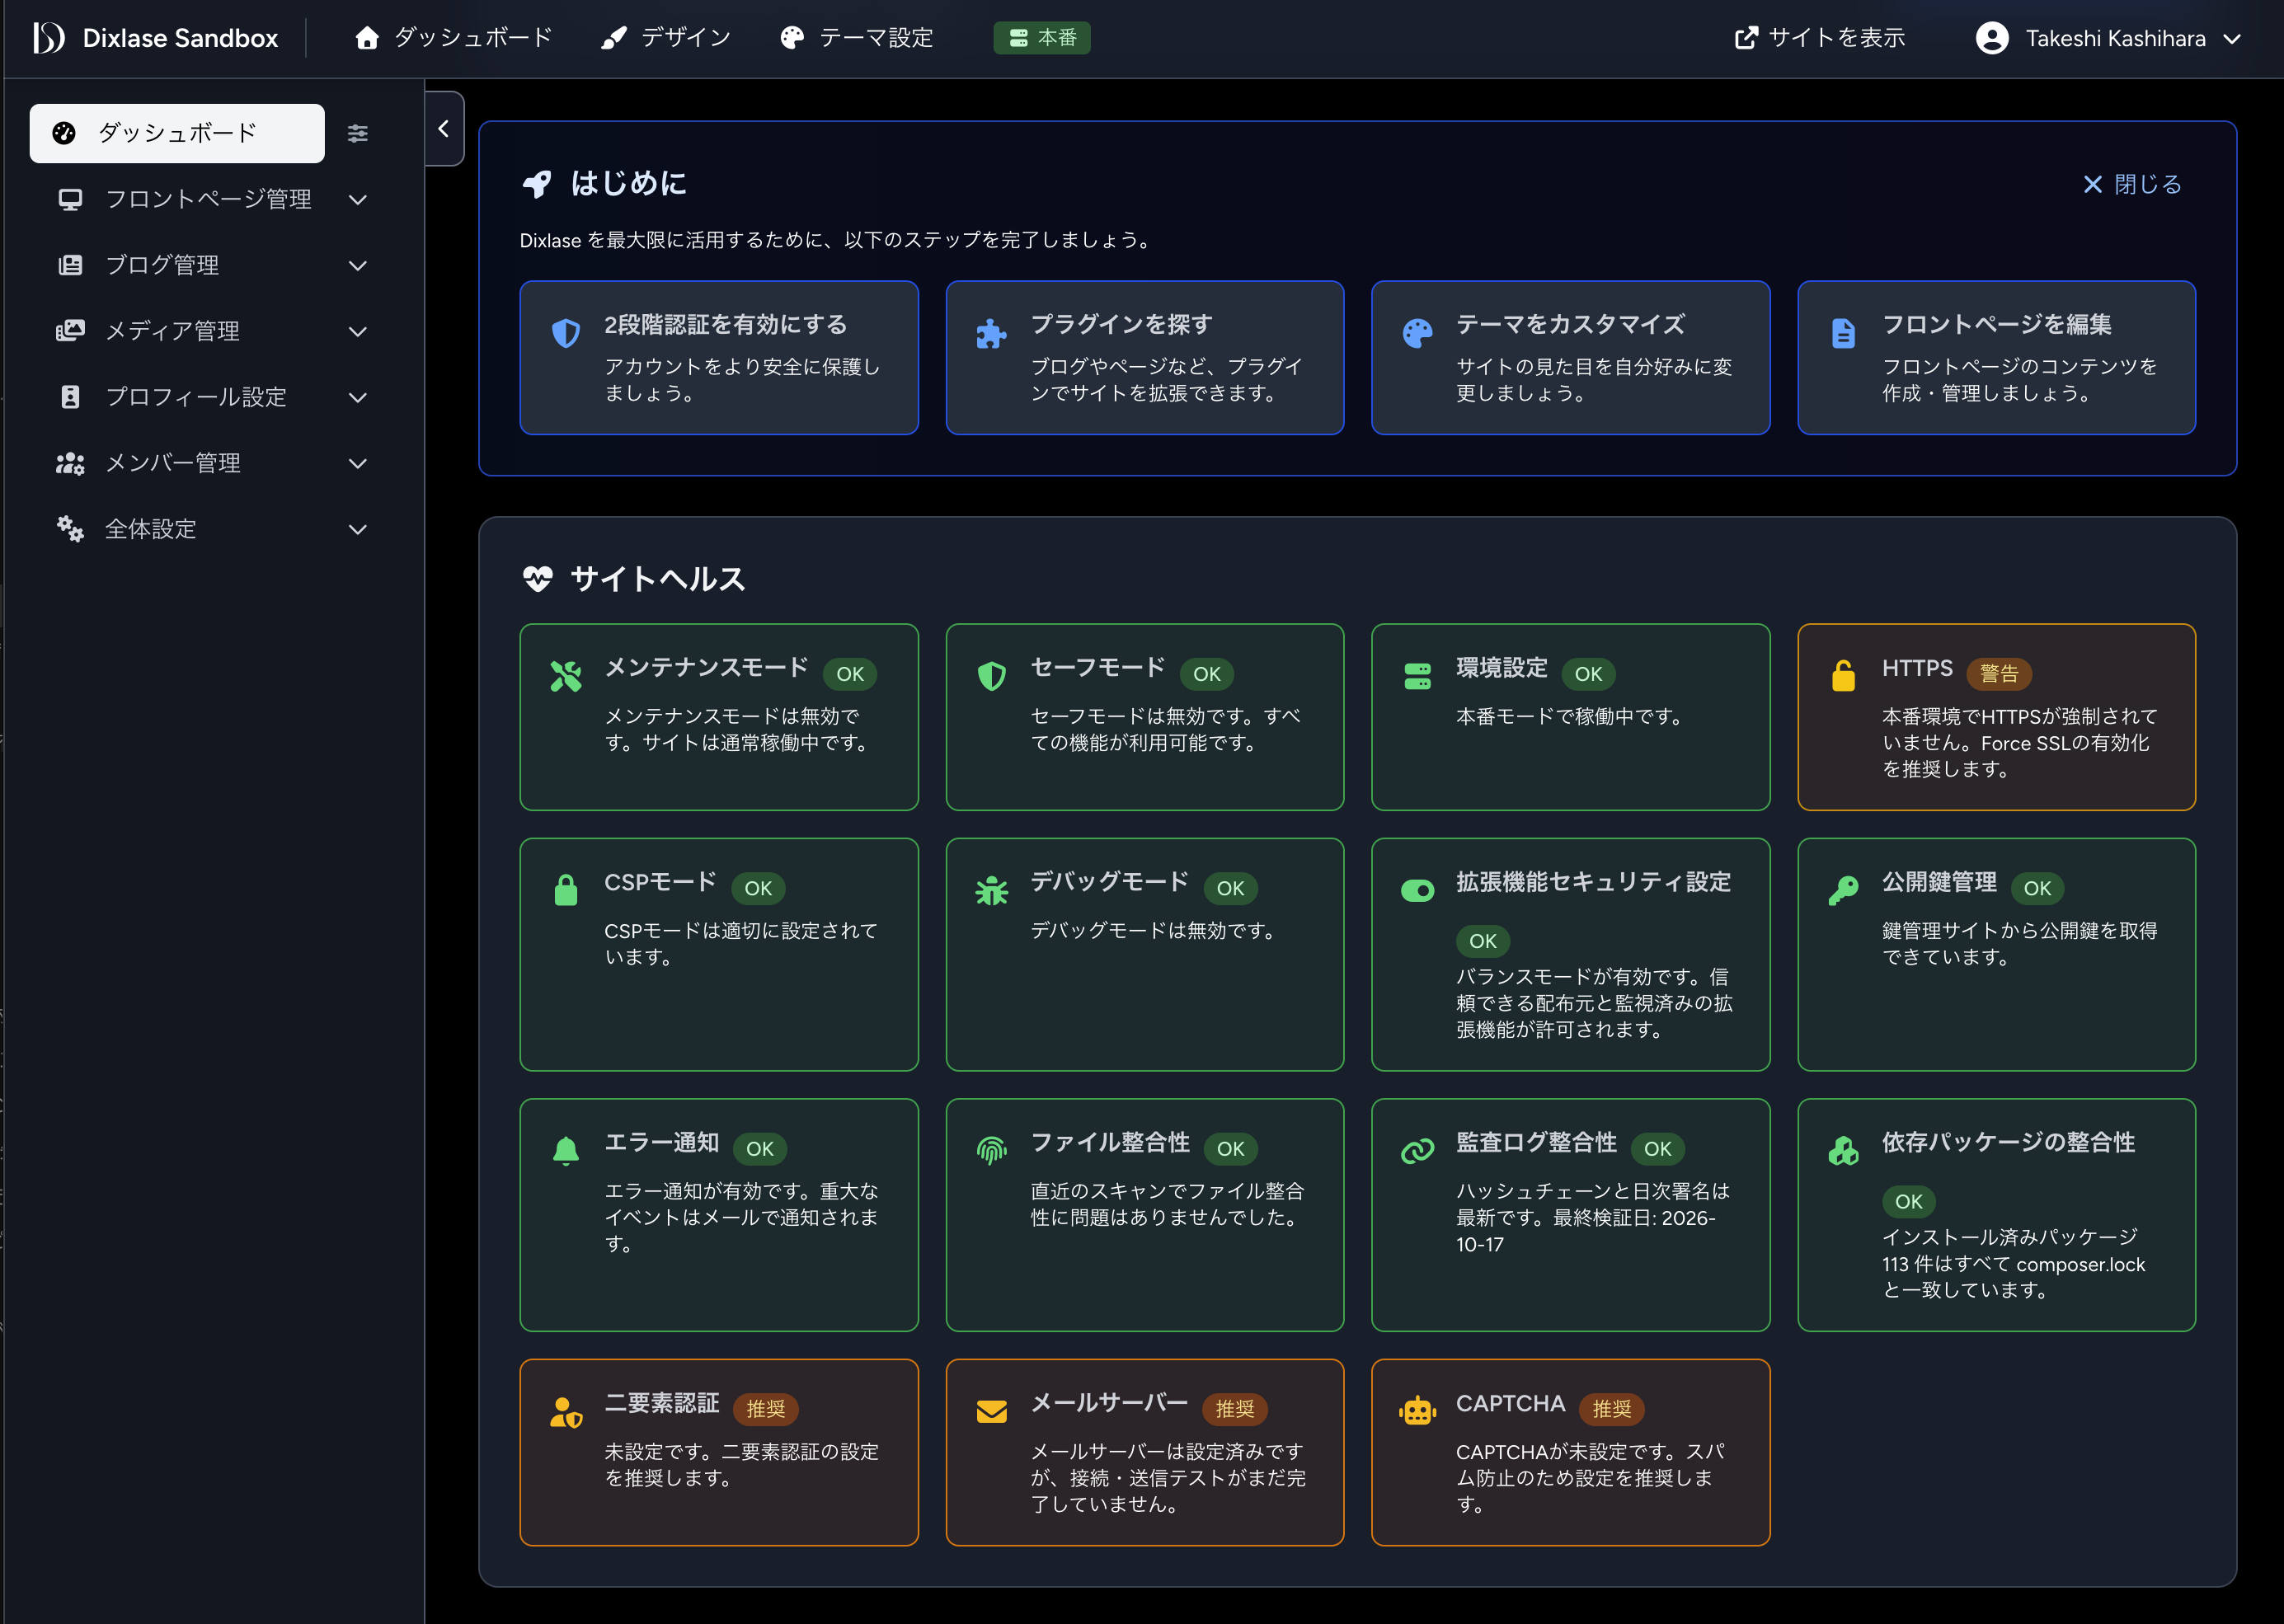Click サイトを表示 link
This screenshot has height=1624, width=2284.
tap(1819, 38)
